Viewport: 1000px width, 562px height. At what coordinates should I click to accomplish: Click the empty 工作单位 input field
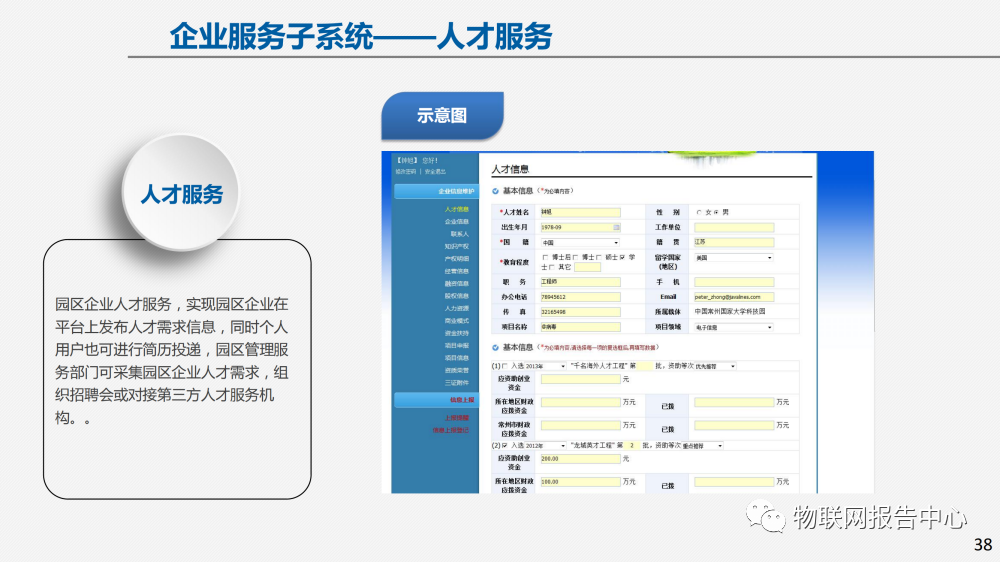pyautogui.click(x=734, y=227)
